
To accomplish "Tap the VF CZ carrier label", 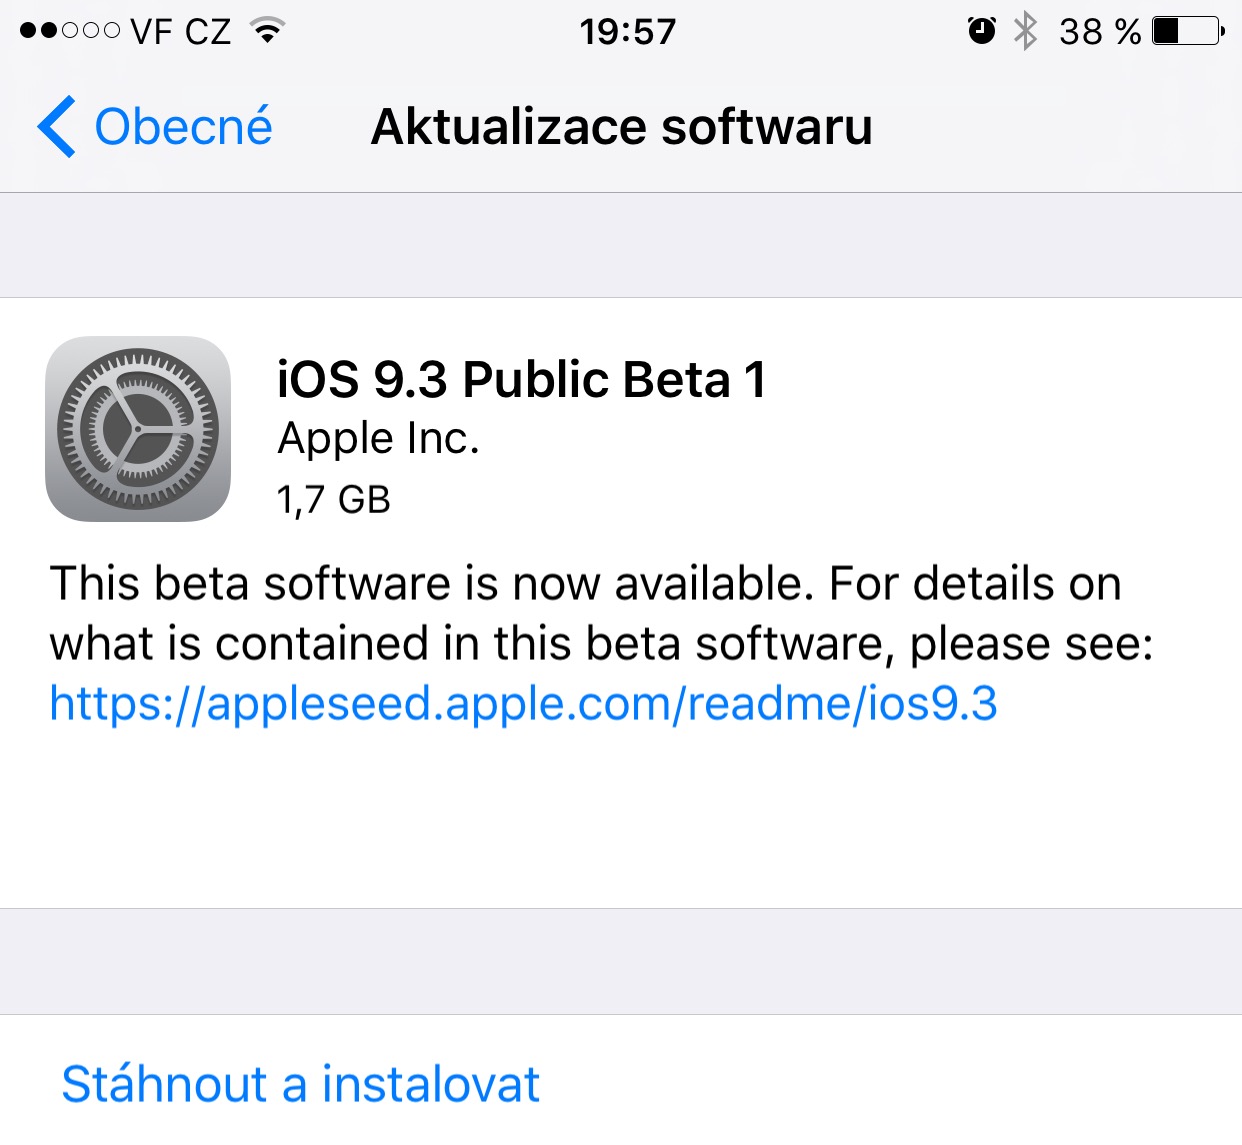I will click(x=180, y=31).
